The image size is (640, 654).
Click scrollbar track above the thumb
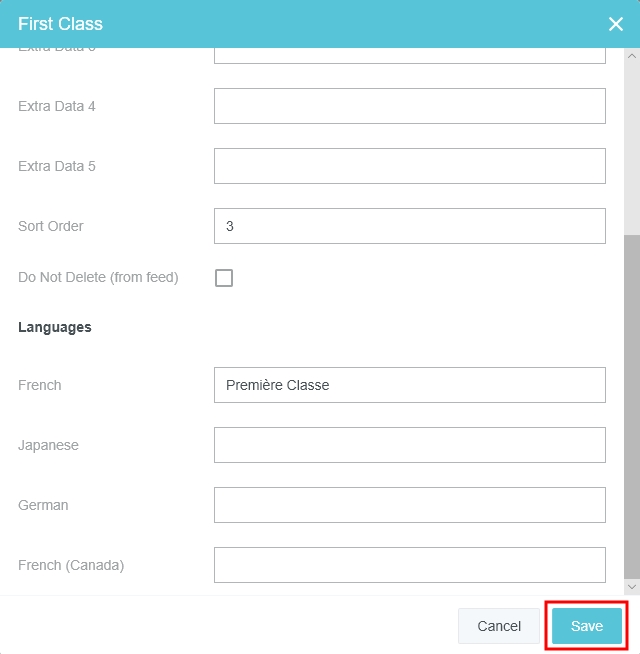pos(631,140)
